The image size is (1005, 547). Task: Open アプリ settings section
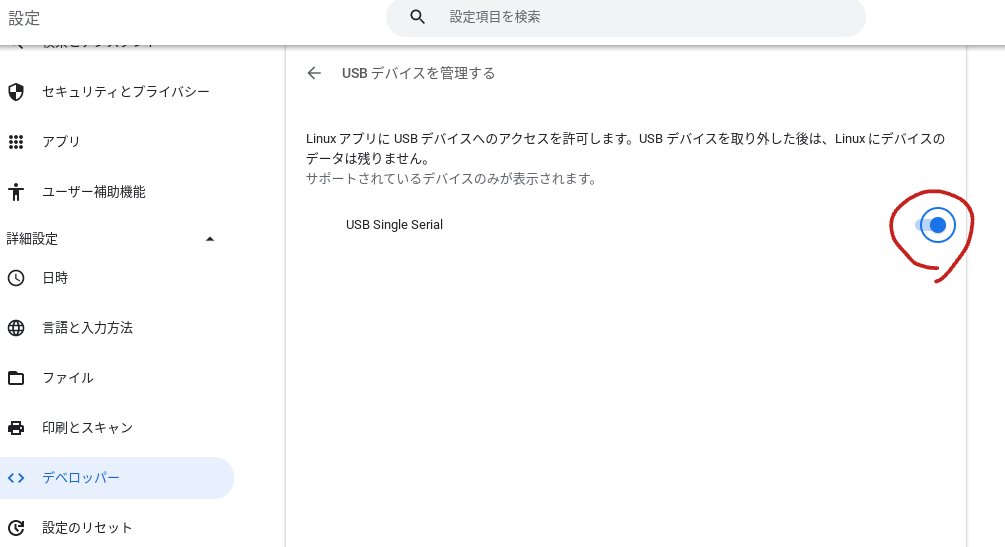pyautogui.click(x=61, y=142)
